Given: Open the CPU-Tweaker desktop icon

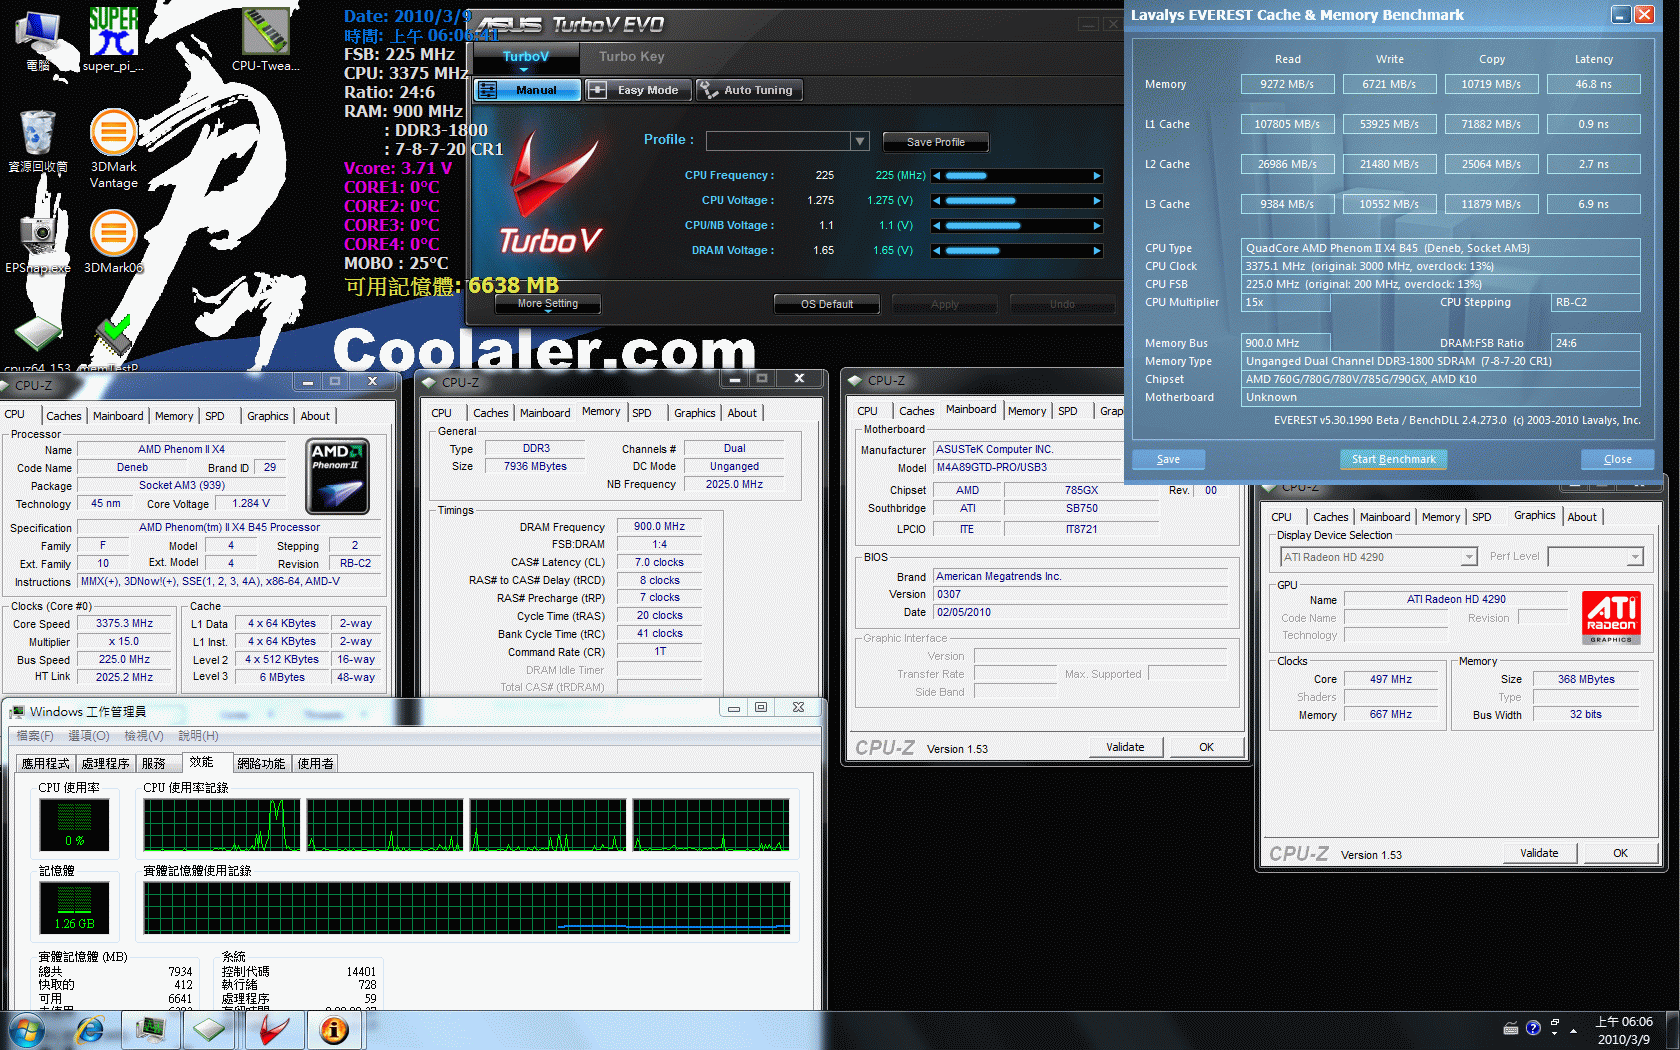Looking at the screenshot, I should [265, 38].
